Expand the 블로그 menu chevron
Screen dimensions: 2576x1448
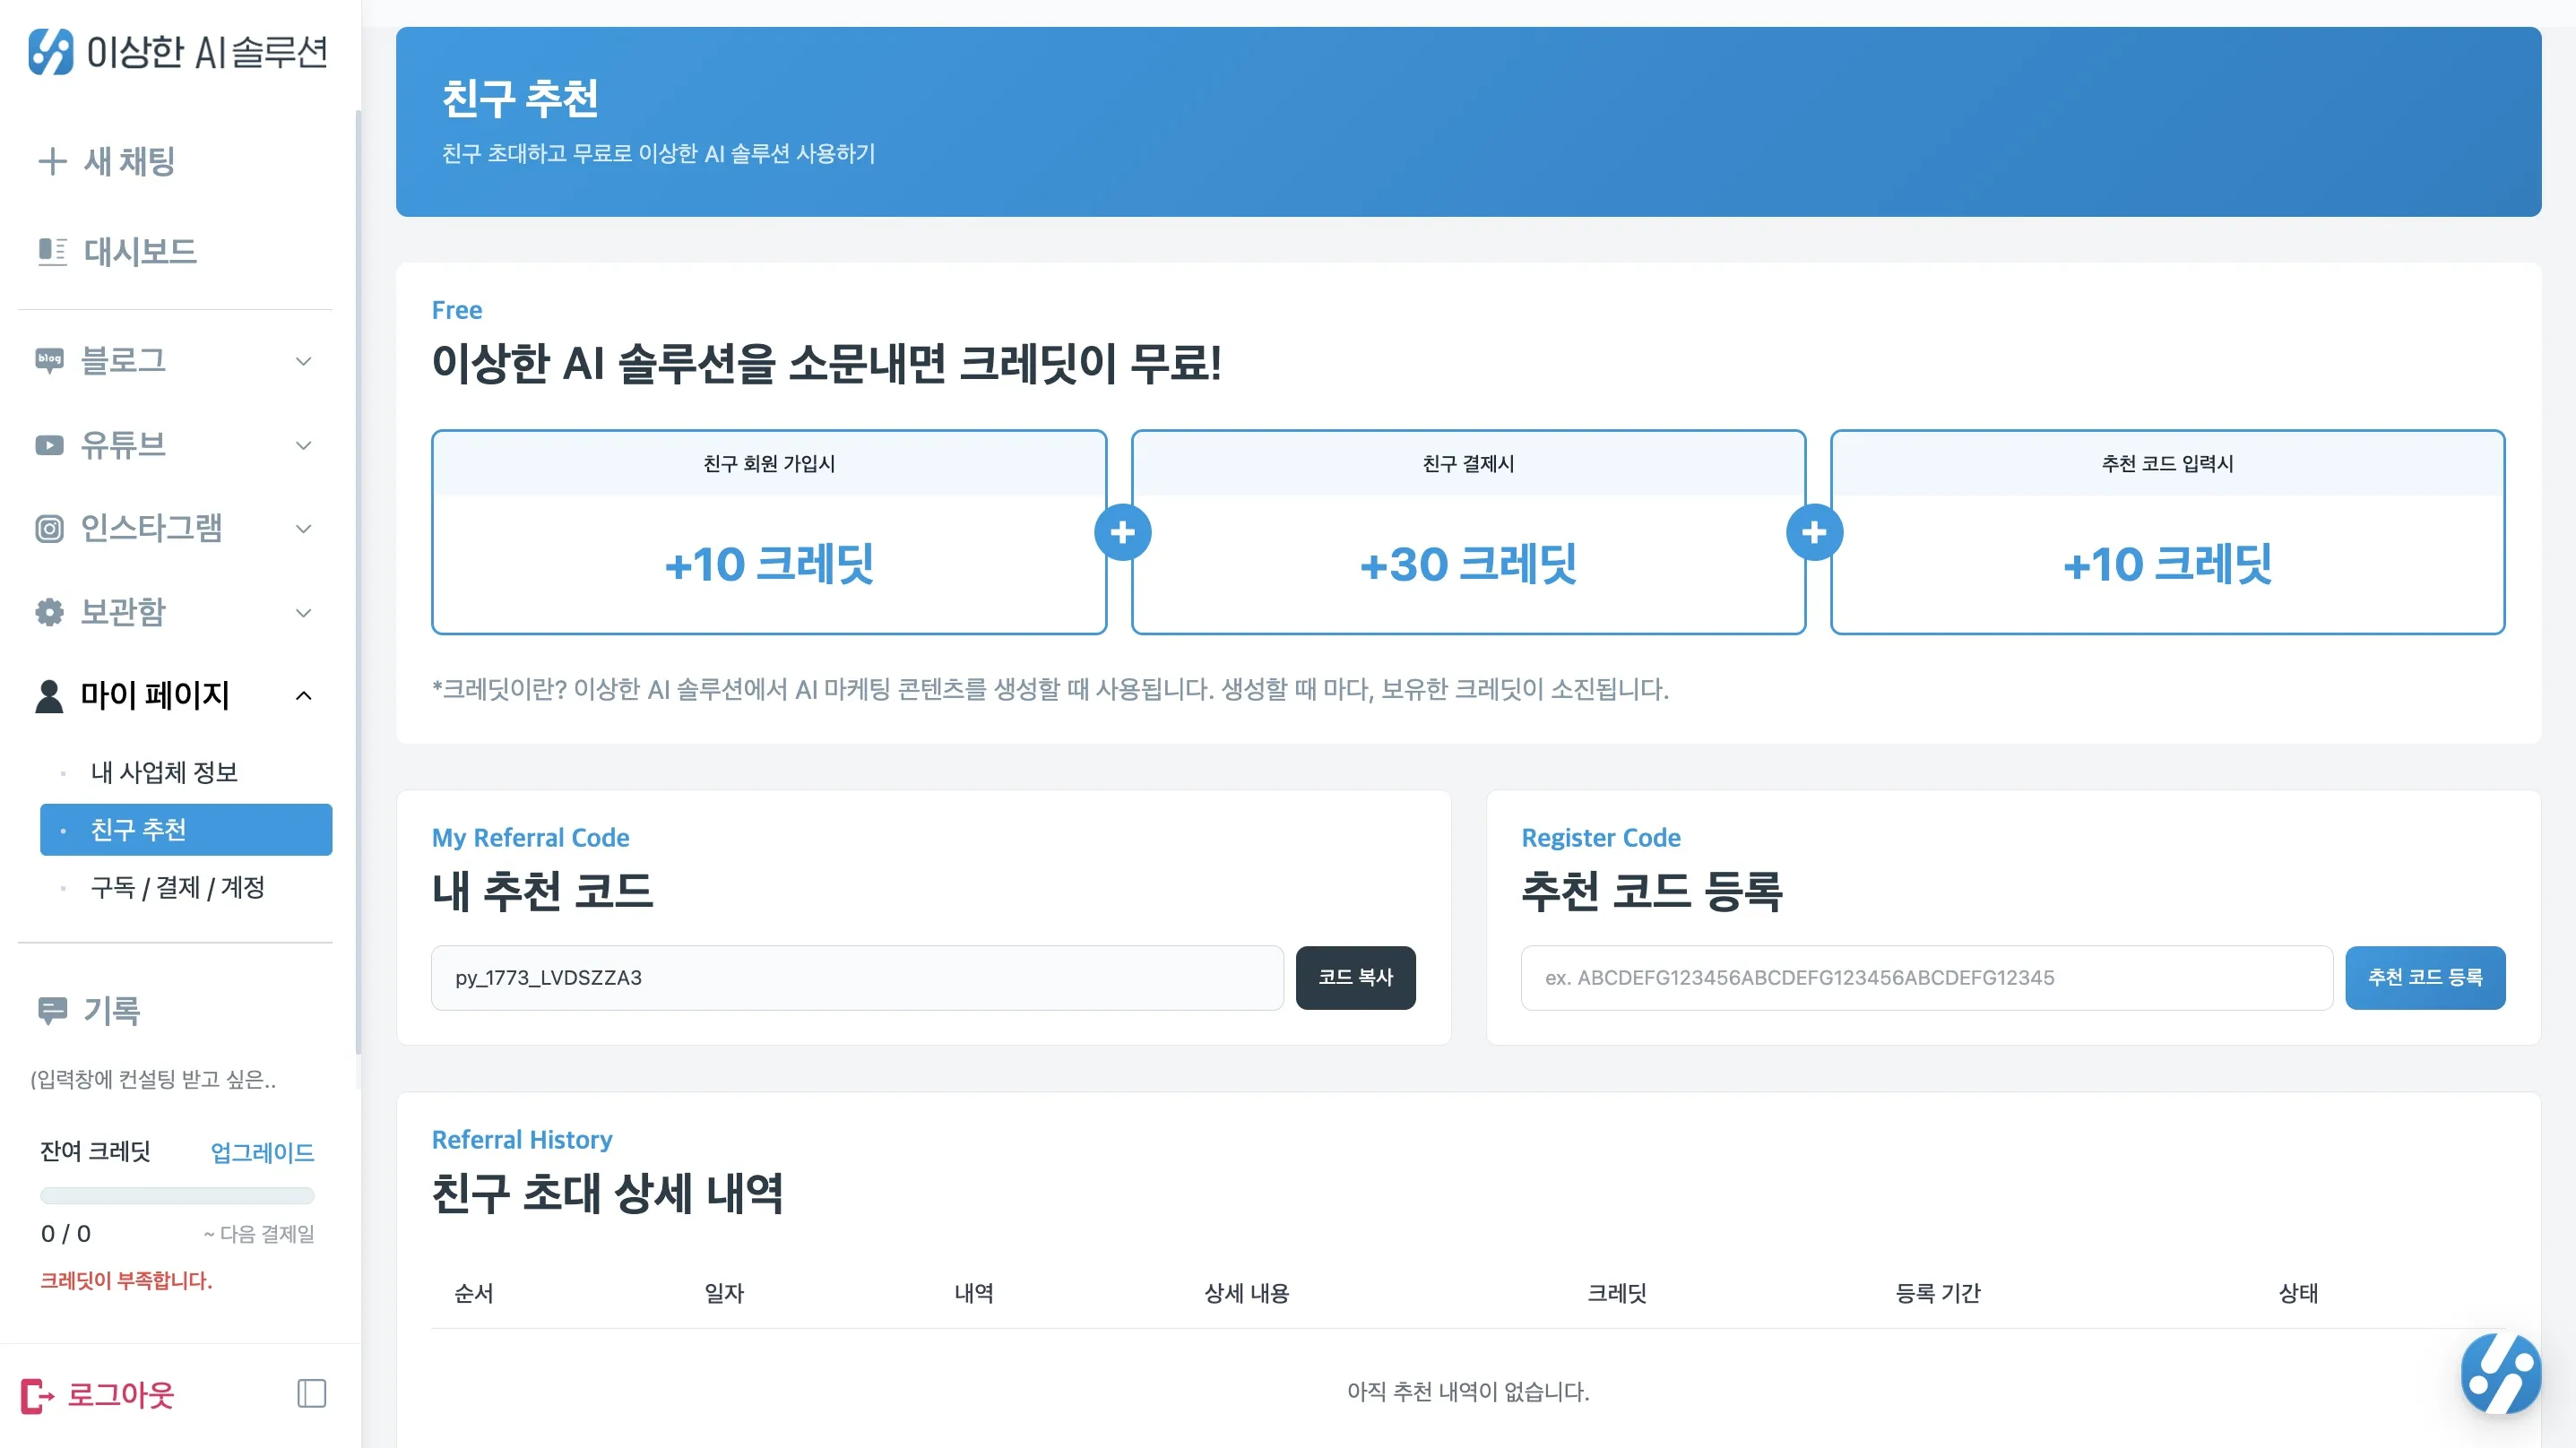pyautogui.click(x=304, y=361)
